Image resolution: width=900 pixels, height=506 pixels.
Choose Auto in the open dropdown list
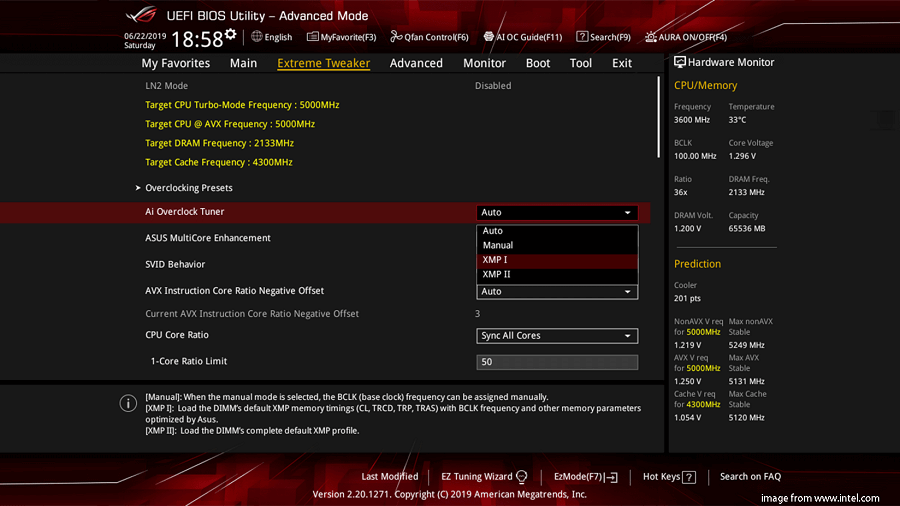pyautogui.click(x=557, y=231)
